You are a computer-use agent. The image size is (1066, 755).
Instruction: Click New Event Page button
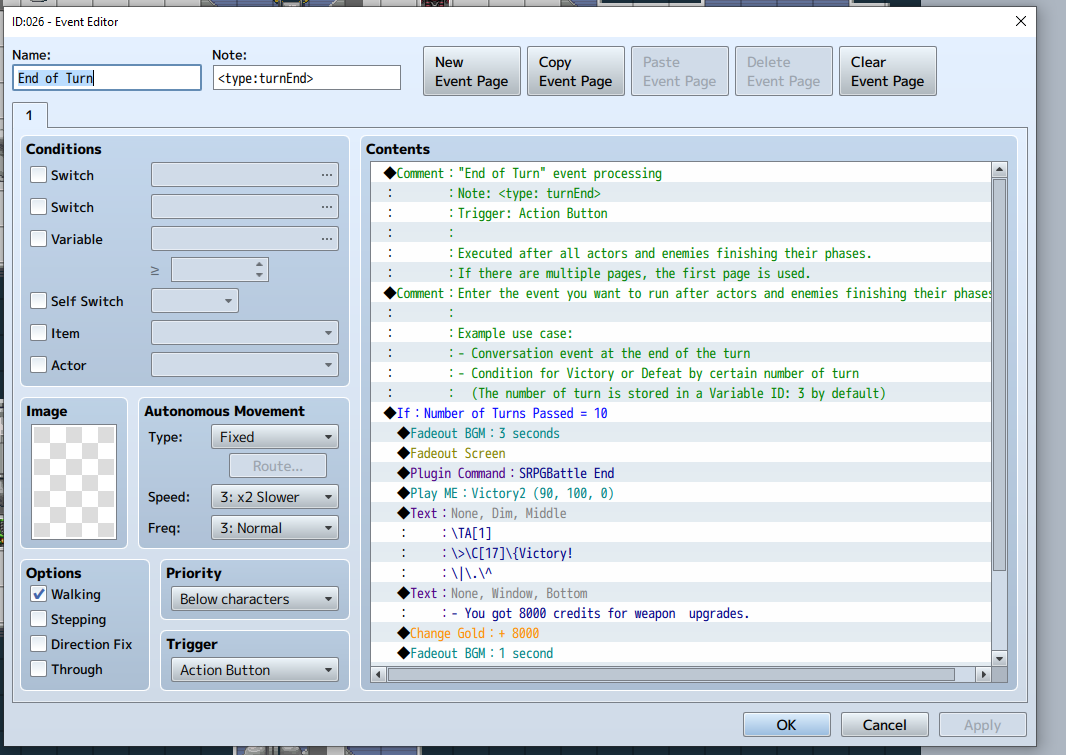click(472, 71)
